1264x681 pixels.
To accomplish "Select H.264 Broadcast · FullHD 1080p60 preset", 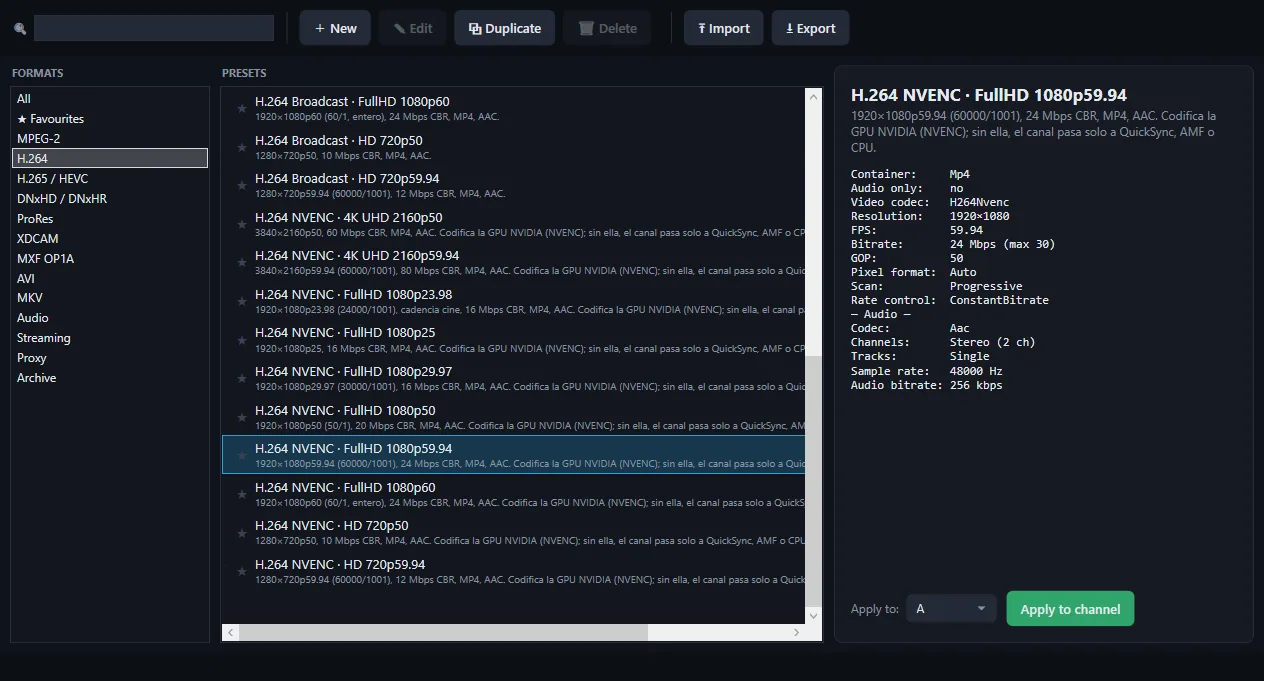I will click(x=514, y=109).
